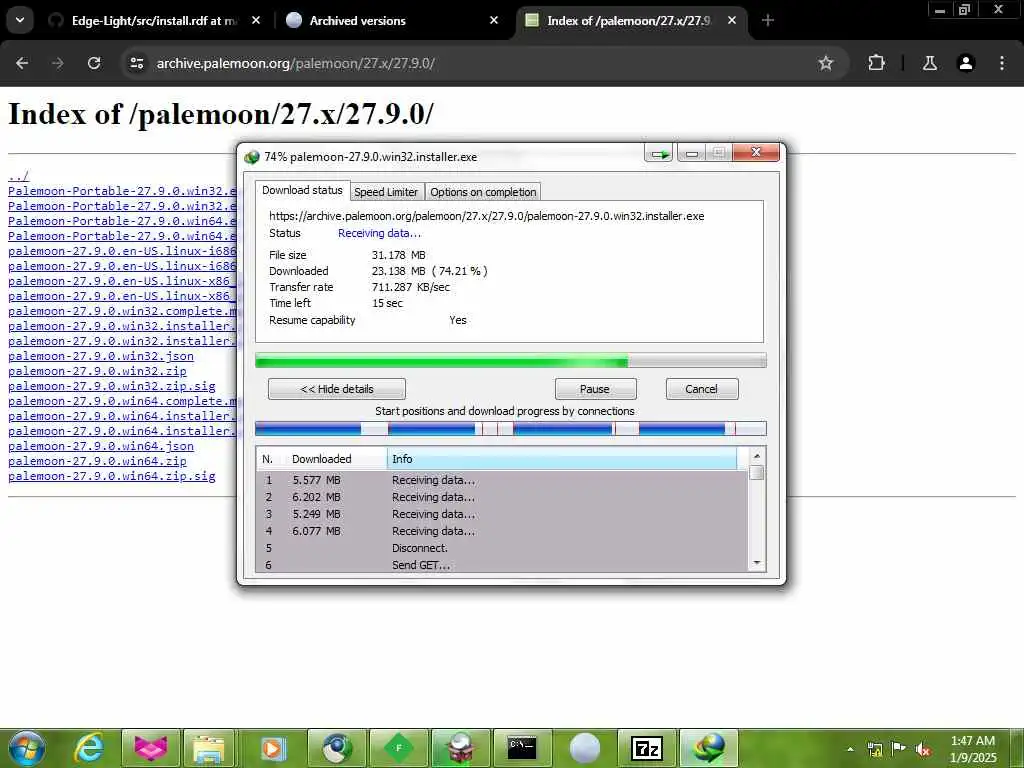The width and height of the screenshot is (1024, 768).
Task: Click the N. column header
Action: 270,459
